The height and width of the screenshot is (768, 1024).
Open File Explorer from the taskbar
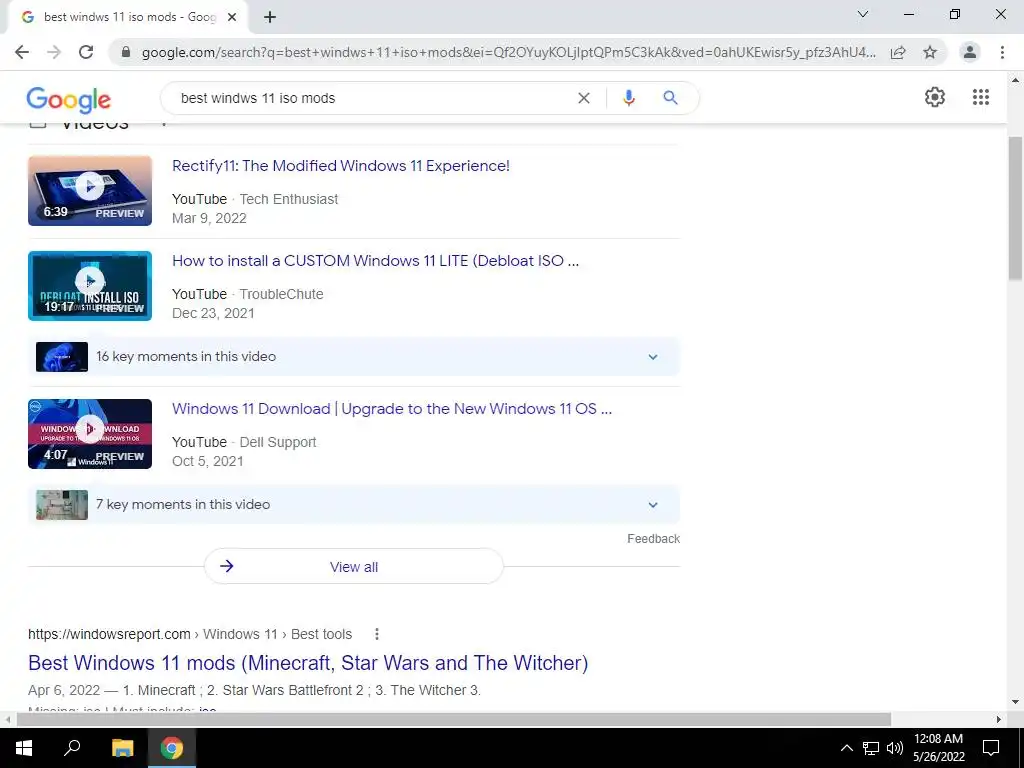122,748
